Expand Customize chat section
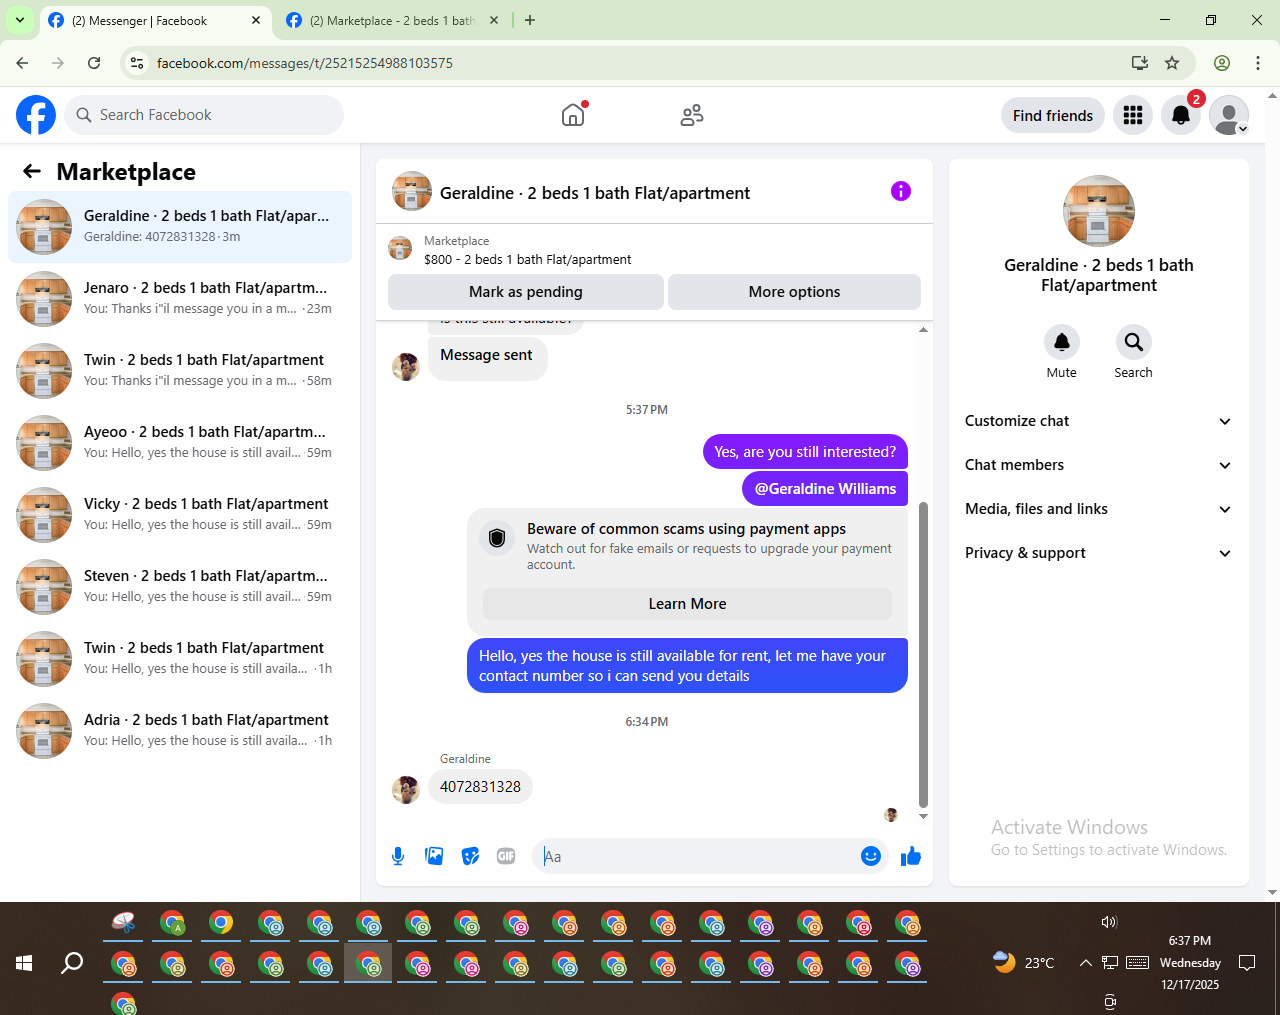1280x1015 pixels. coord(1098,421)
